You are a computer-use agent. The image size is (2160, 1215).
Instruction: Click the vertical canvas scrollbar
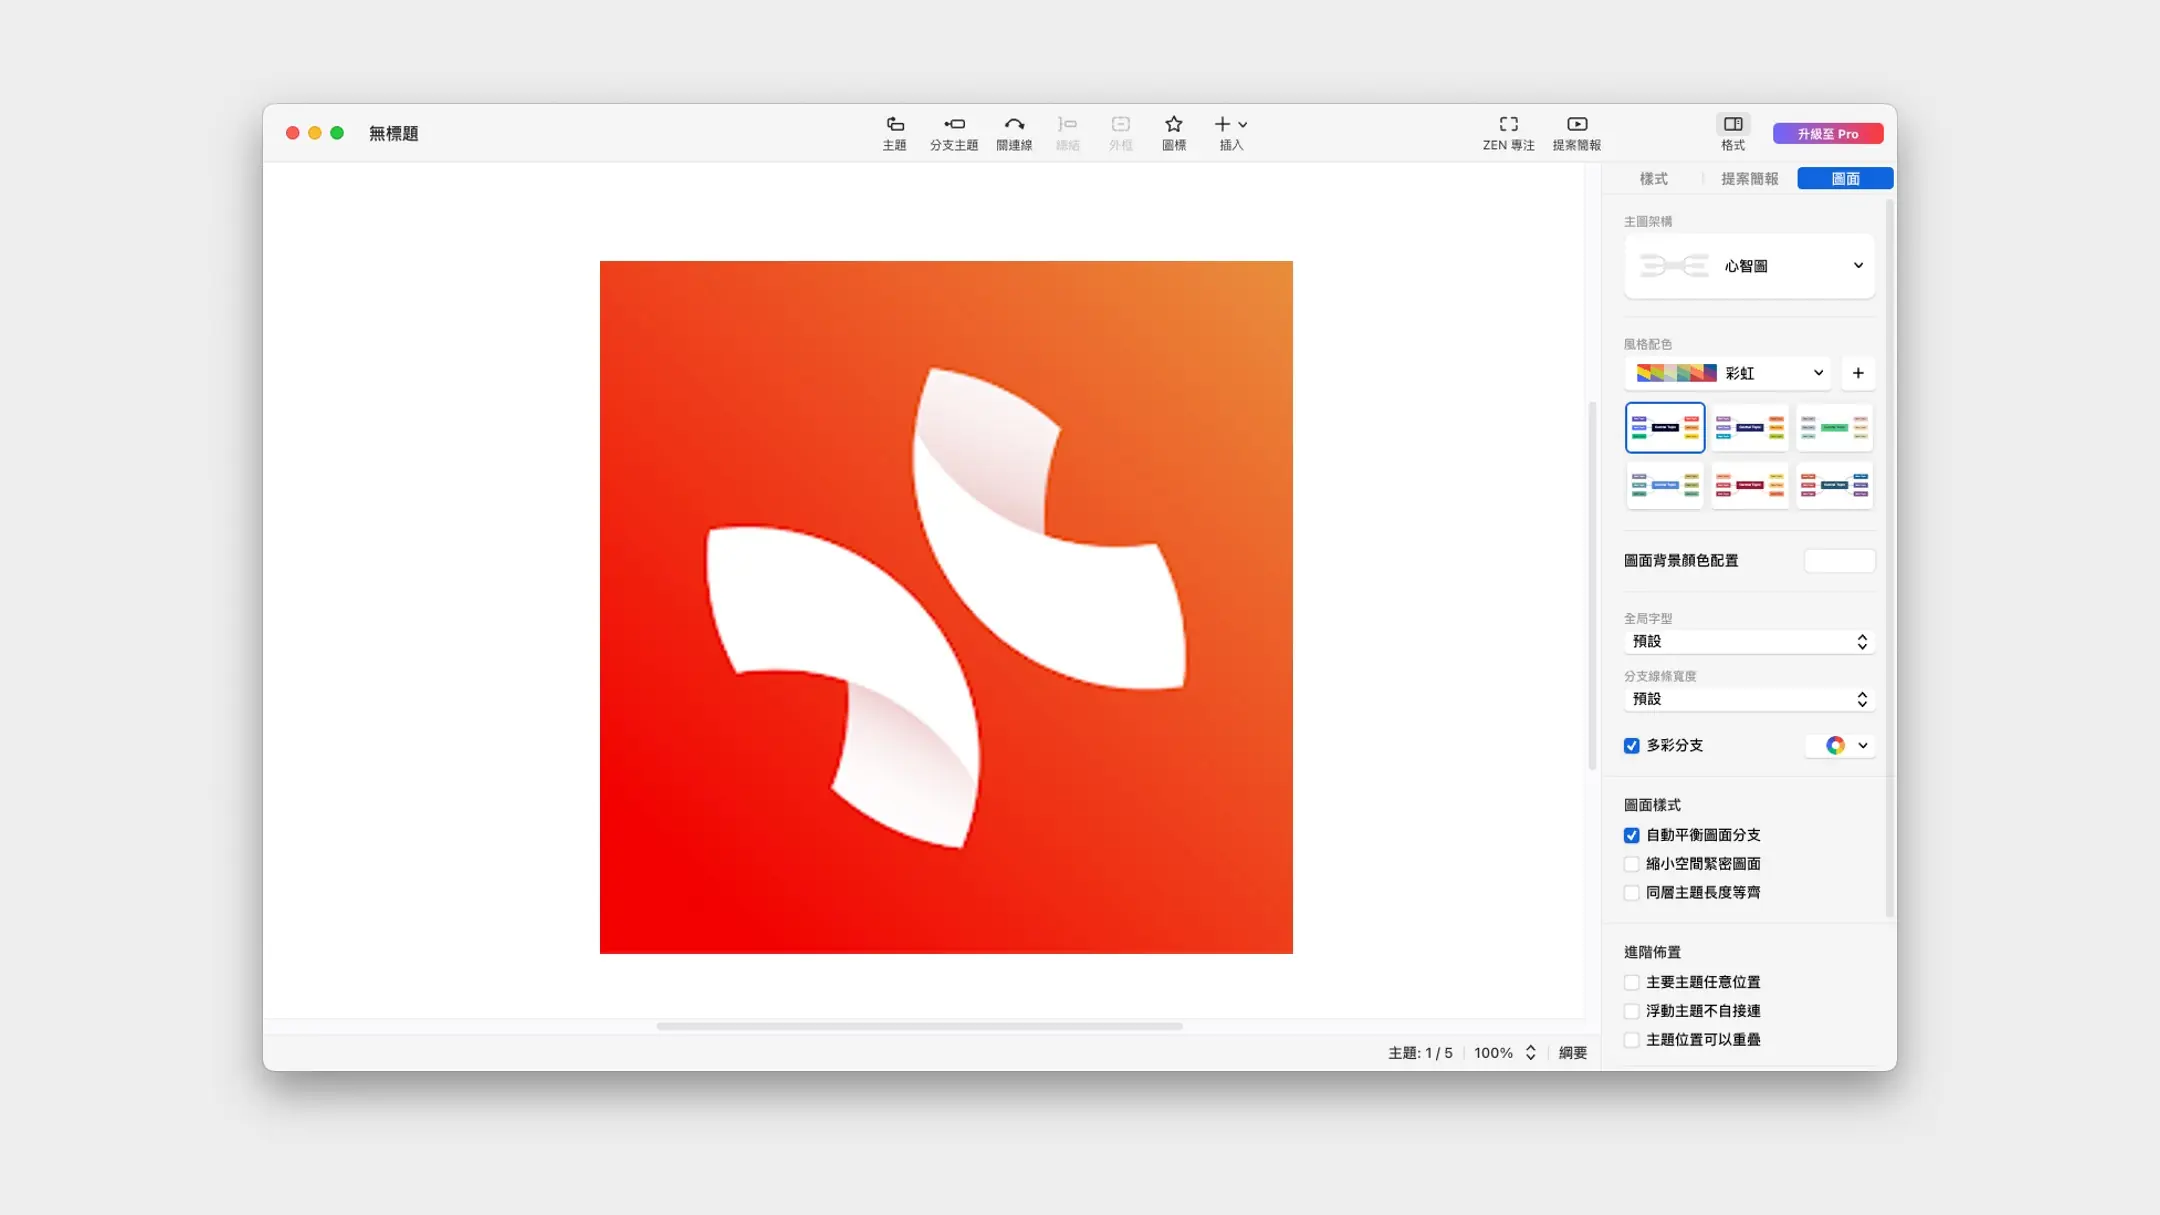pos(1592,585)
